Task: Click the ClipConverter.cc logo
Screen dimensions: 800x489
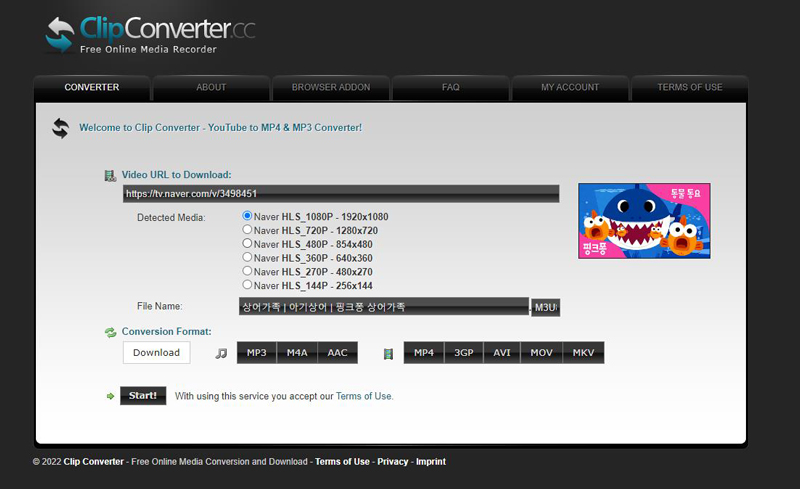Action: coord(151,35)
